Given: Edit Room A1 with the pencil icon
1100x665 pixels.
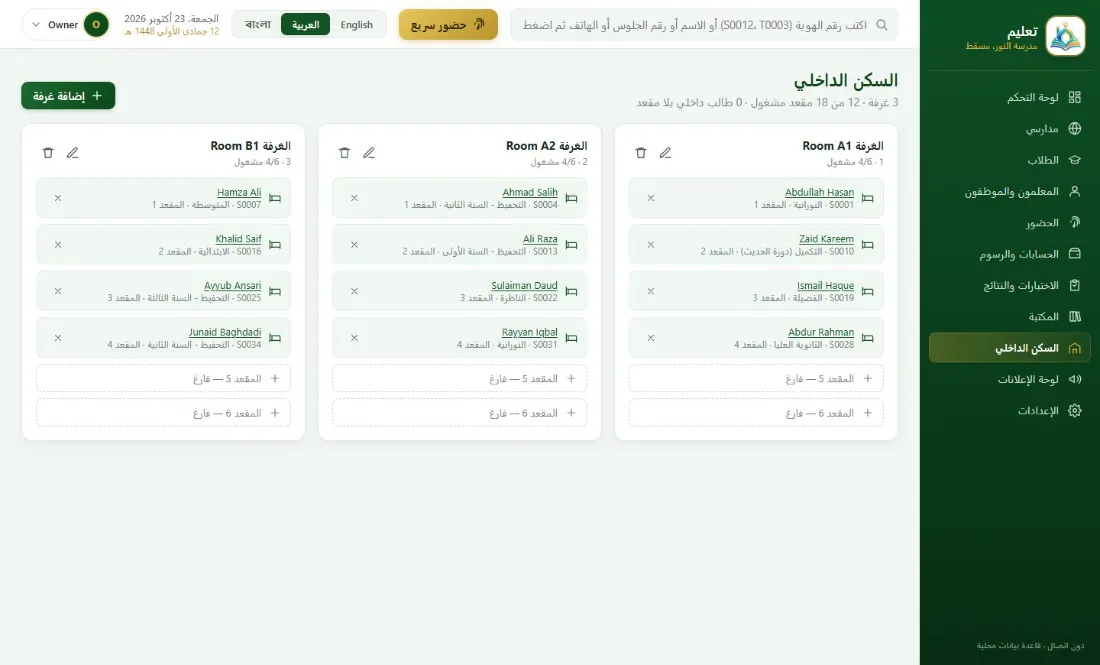Looking at the screenshot, I should pyautogui.click(x=665, y=152).
